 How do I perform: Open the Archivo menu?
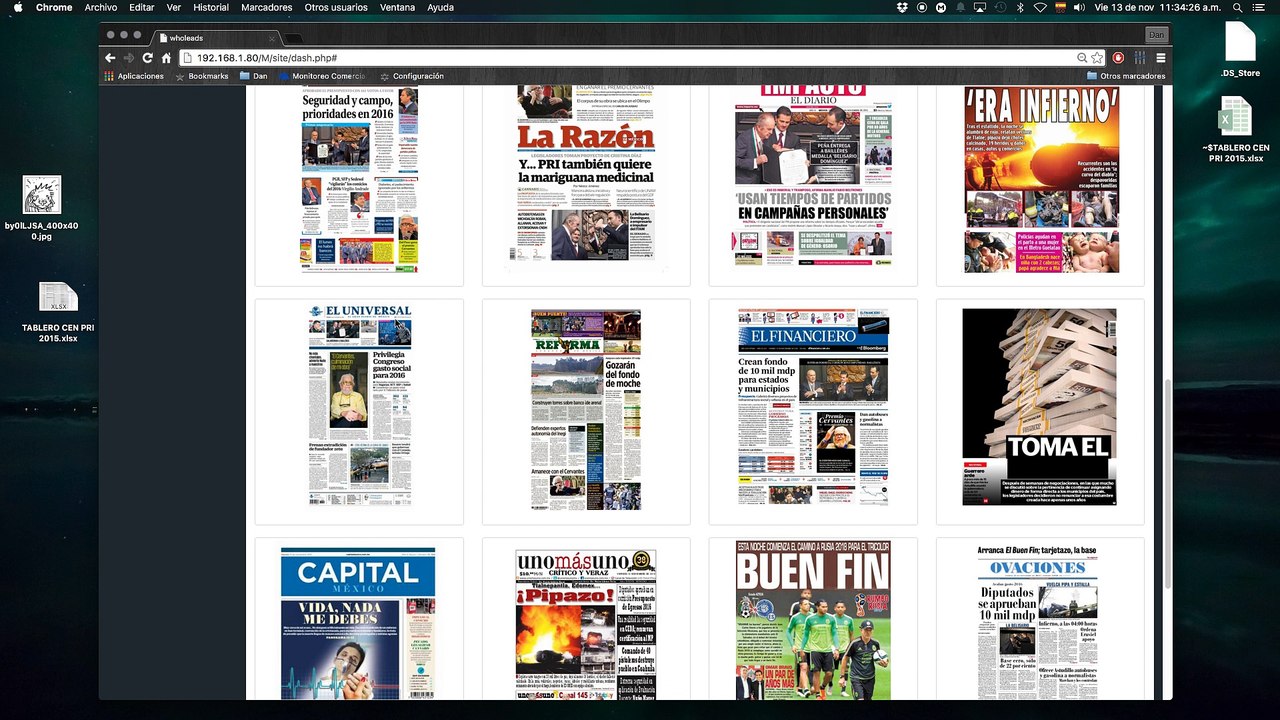click(101, 7)
